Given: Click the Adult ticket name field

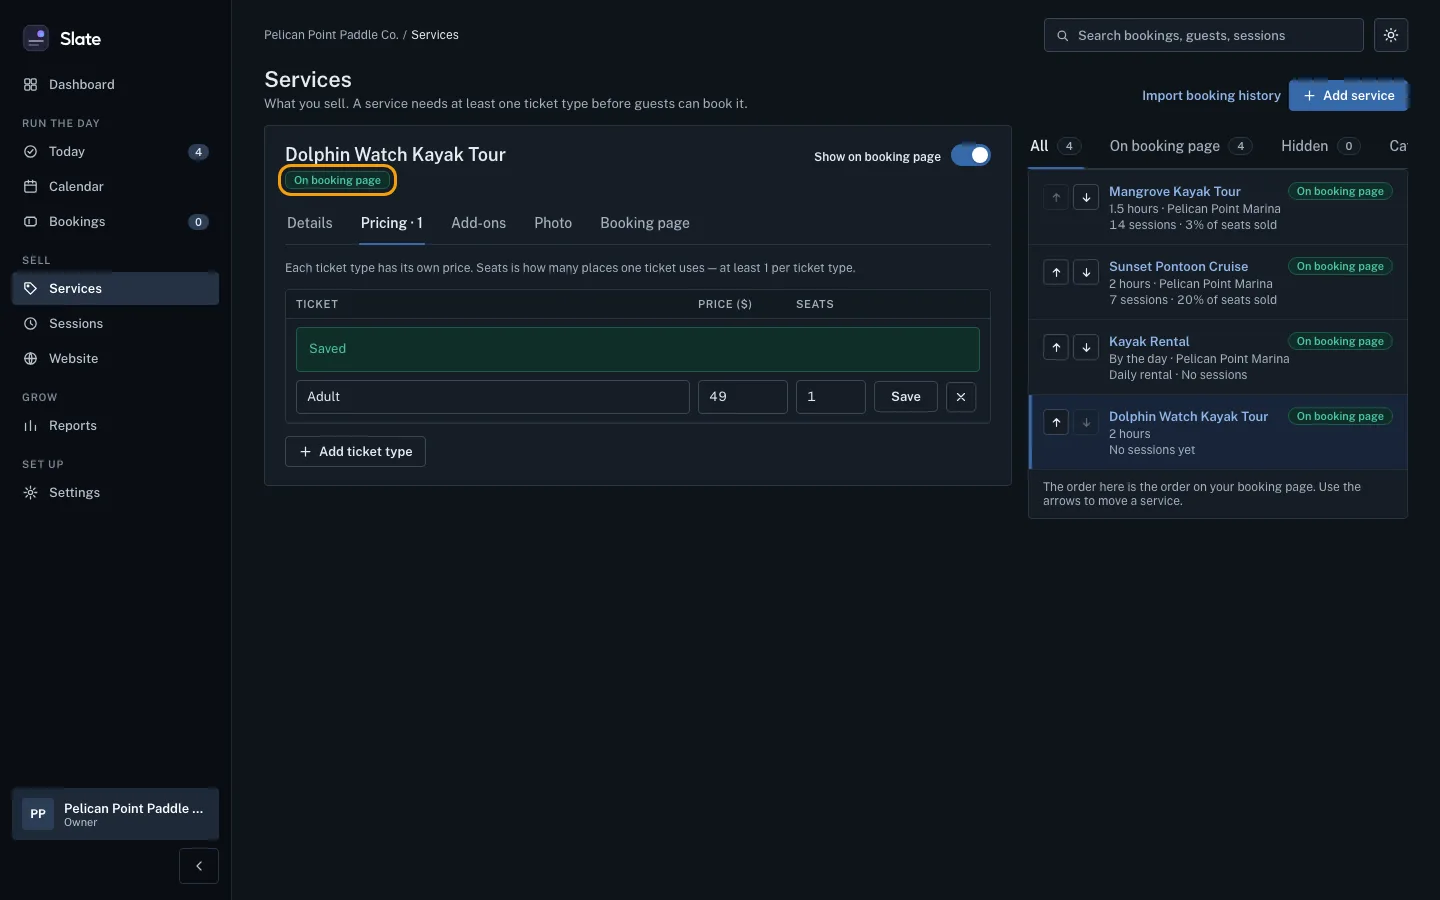Looking at the screenshot, I should [x=493, y=397].
